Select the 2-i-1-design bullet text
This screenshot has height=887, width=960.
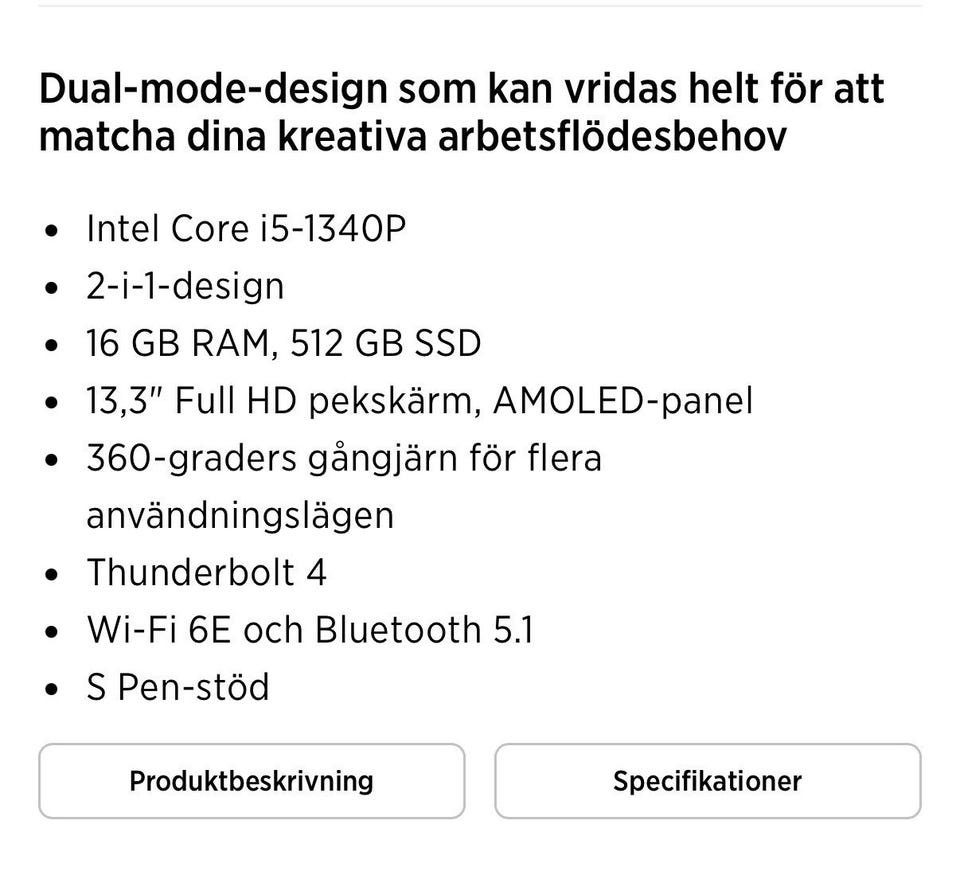pyautogui.click(x=185, y=287)
